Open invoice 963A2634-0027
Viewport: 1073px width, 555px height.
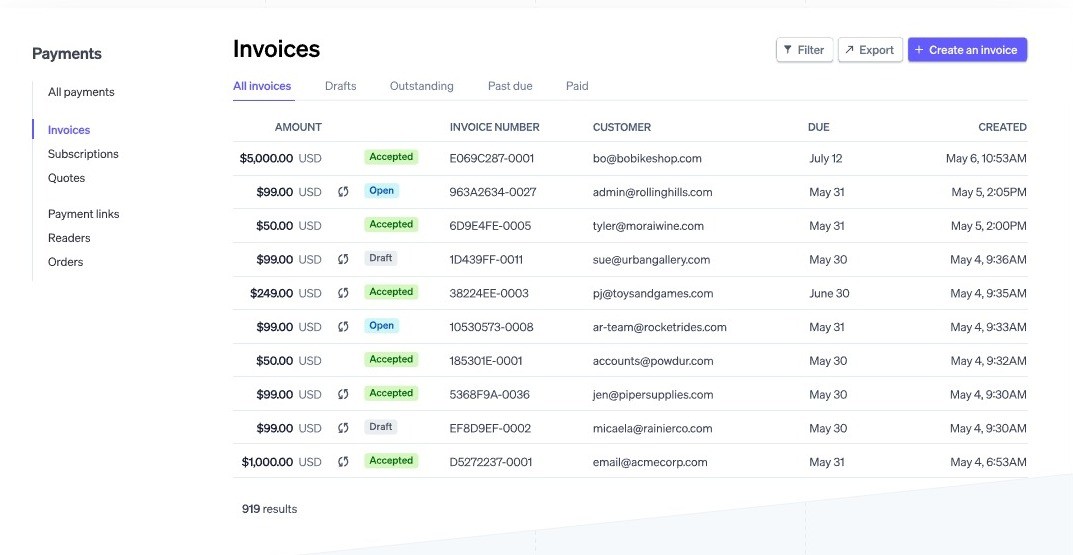click(493, 192)
